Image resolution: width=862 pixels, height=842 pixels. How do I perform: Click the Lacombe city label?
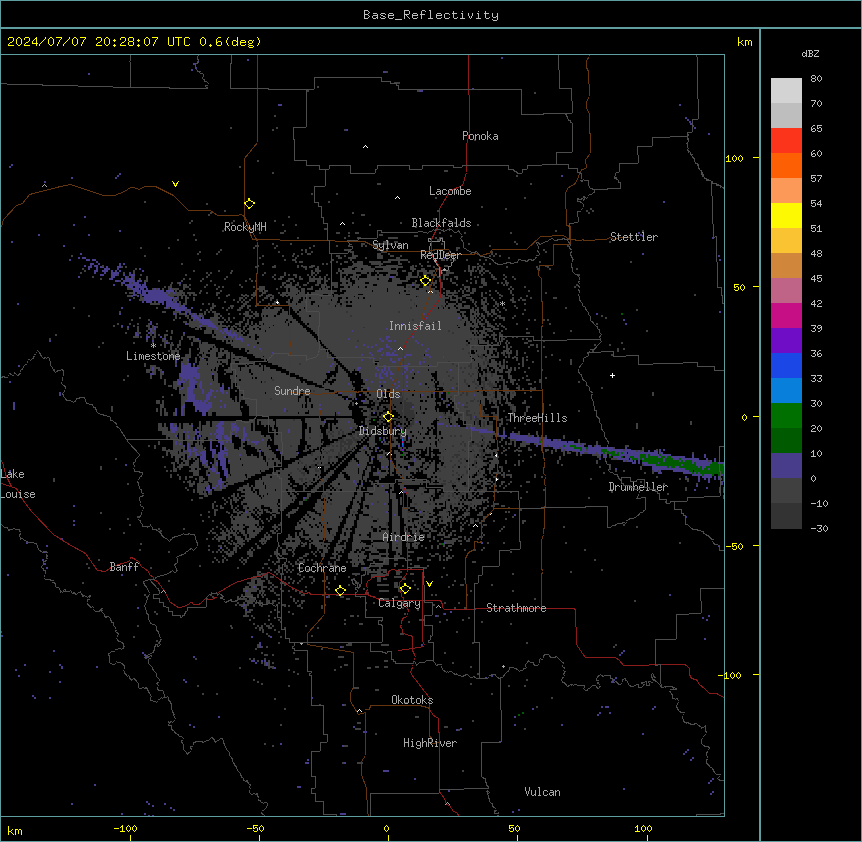(x=450, y=191)
